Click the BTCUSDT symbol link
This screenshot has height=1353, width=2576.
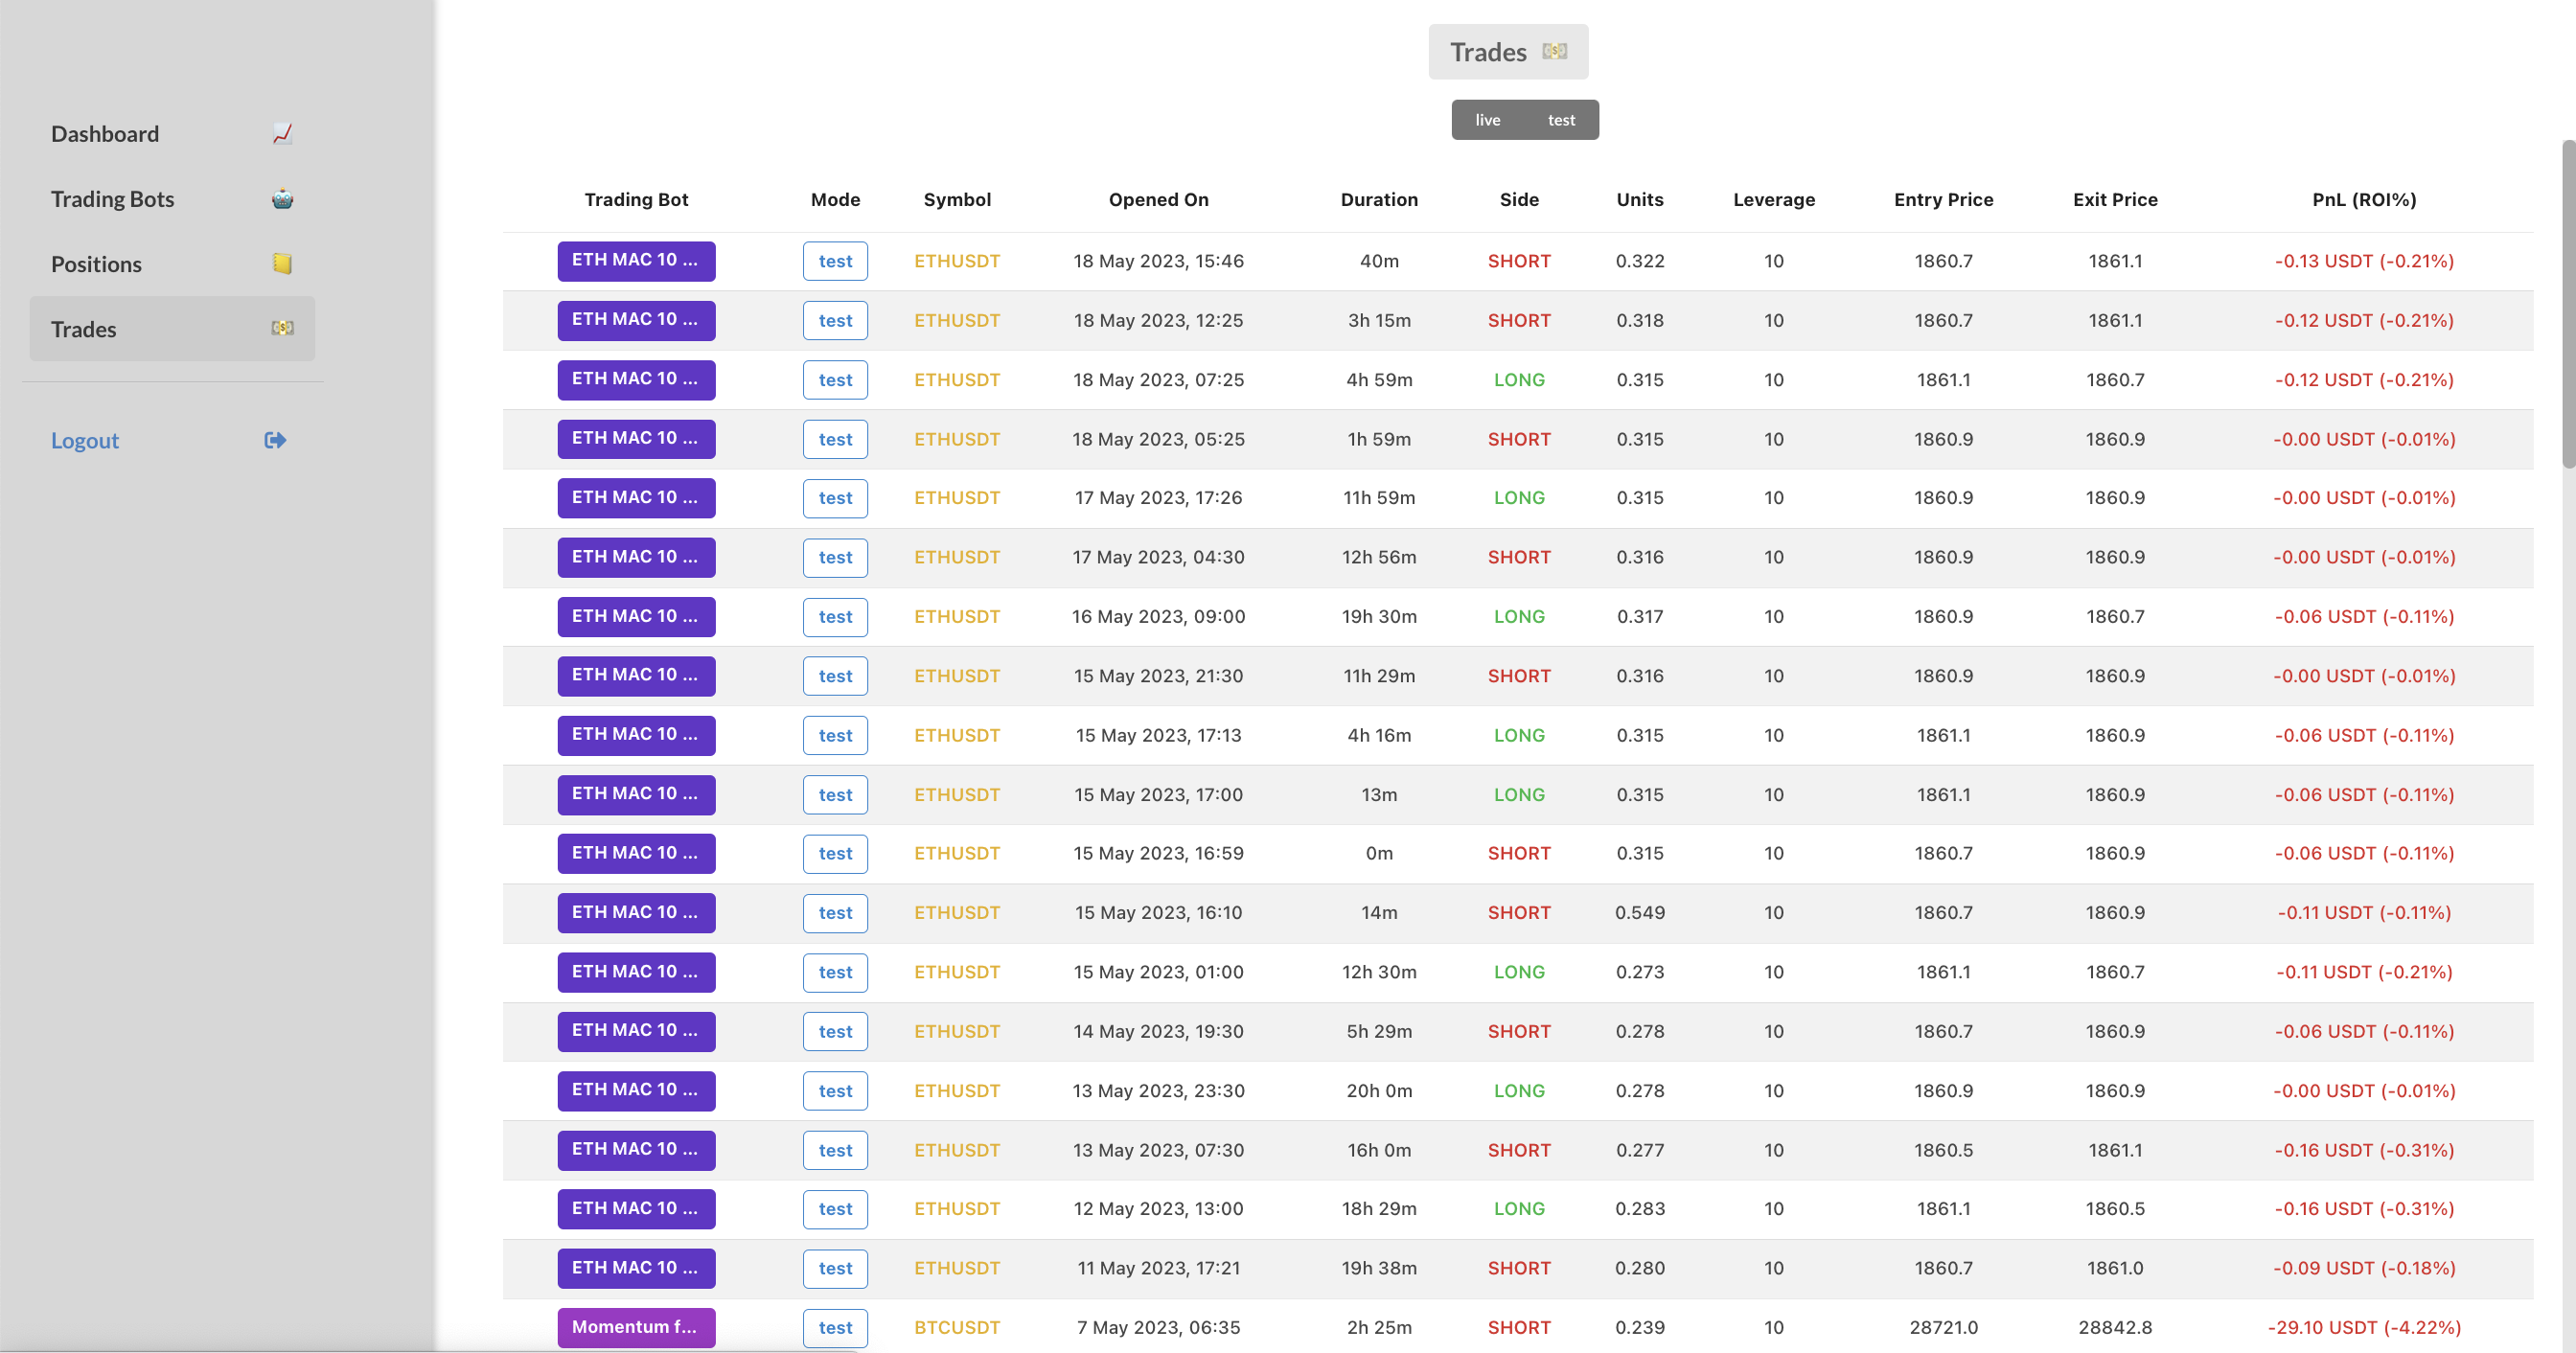pos(956,1327)
